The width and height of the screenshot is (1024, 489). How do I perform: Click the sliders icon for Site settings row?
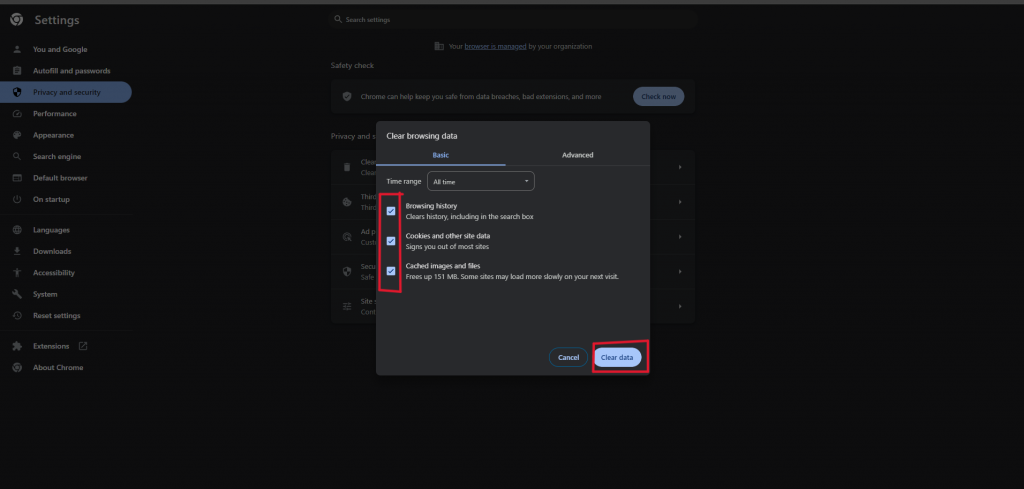pyautogui.click(x=347, y=306)
